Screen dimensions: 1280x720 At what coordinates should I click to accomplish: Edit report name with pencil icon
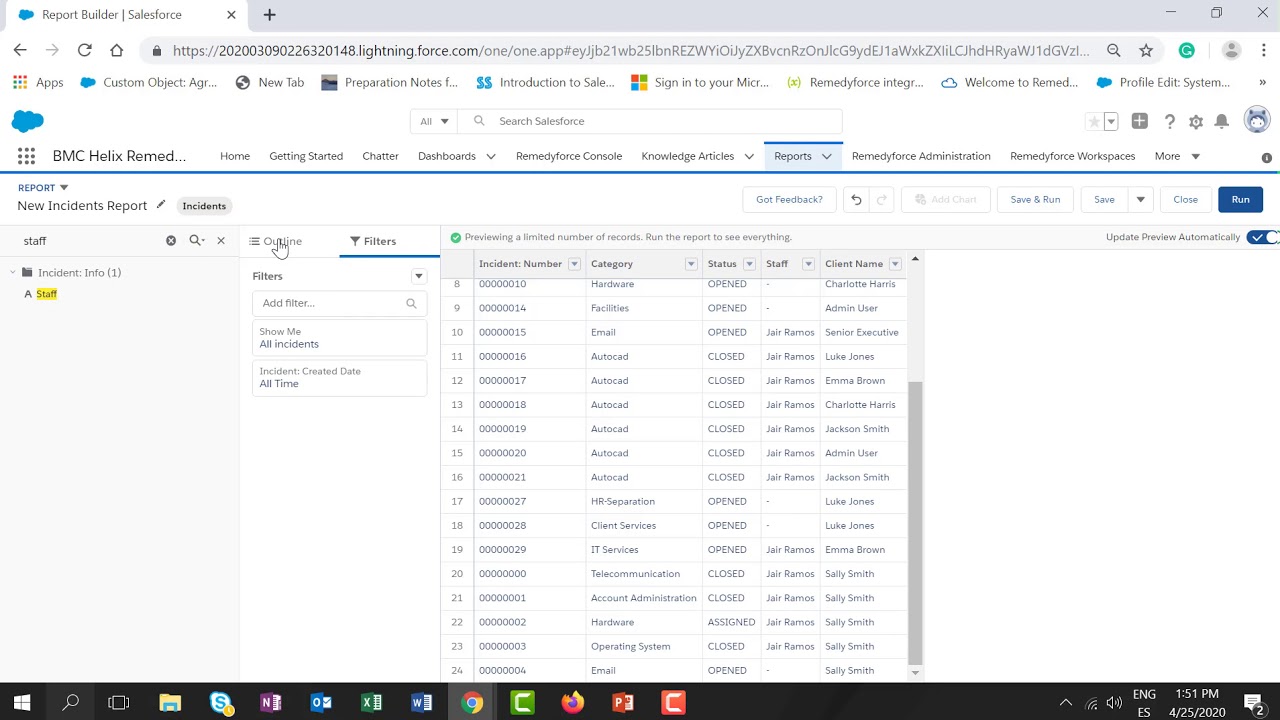pyautogui.click(x=160, y=205)
